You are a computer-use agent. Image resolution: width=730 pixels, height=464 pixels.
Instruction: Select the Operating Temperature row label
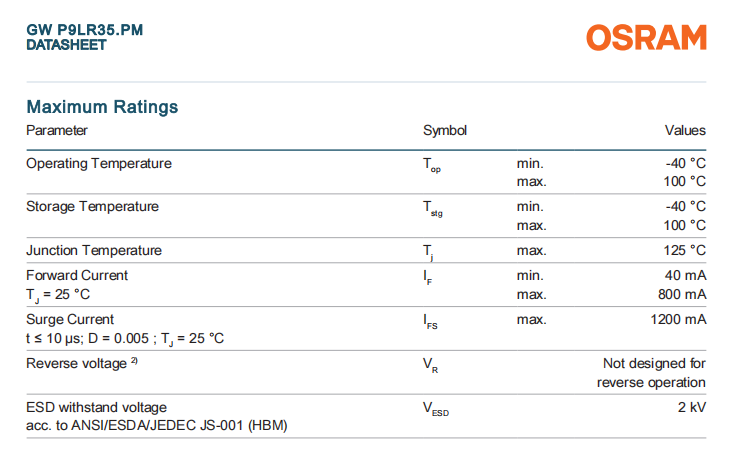point(99,163)
